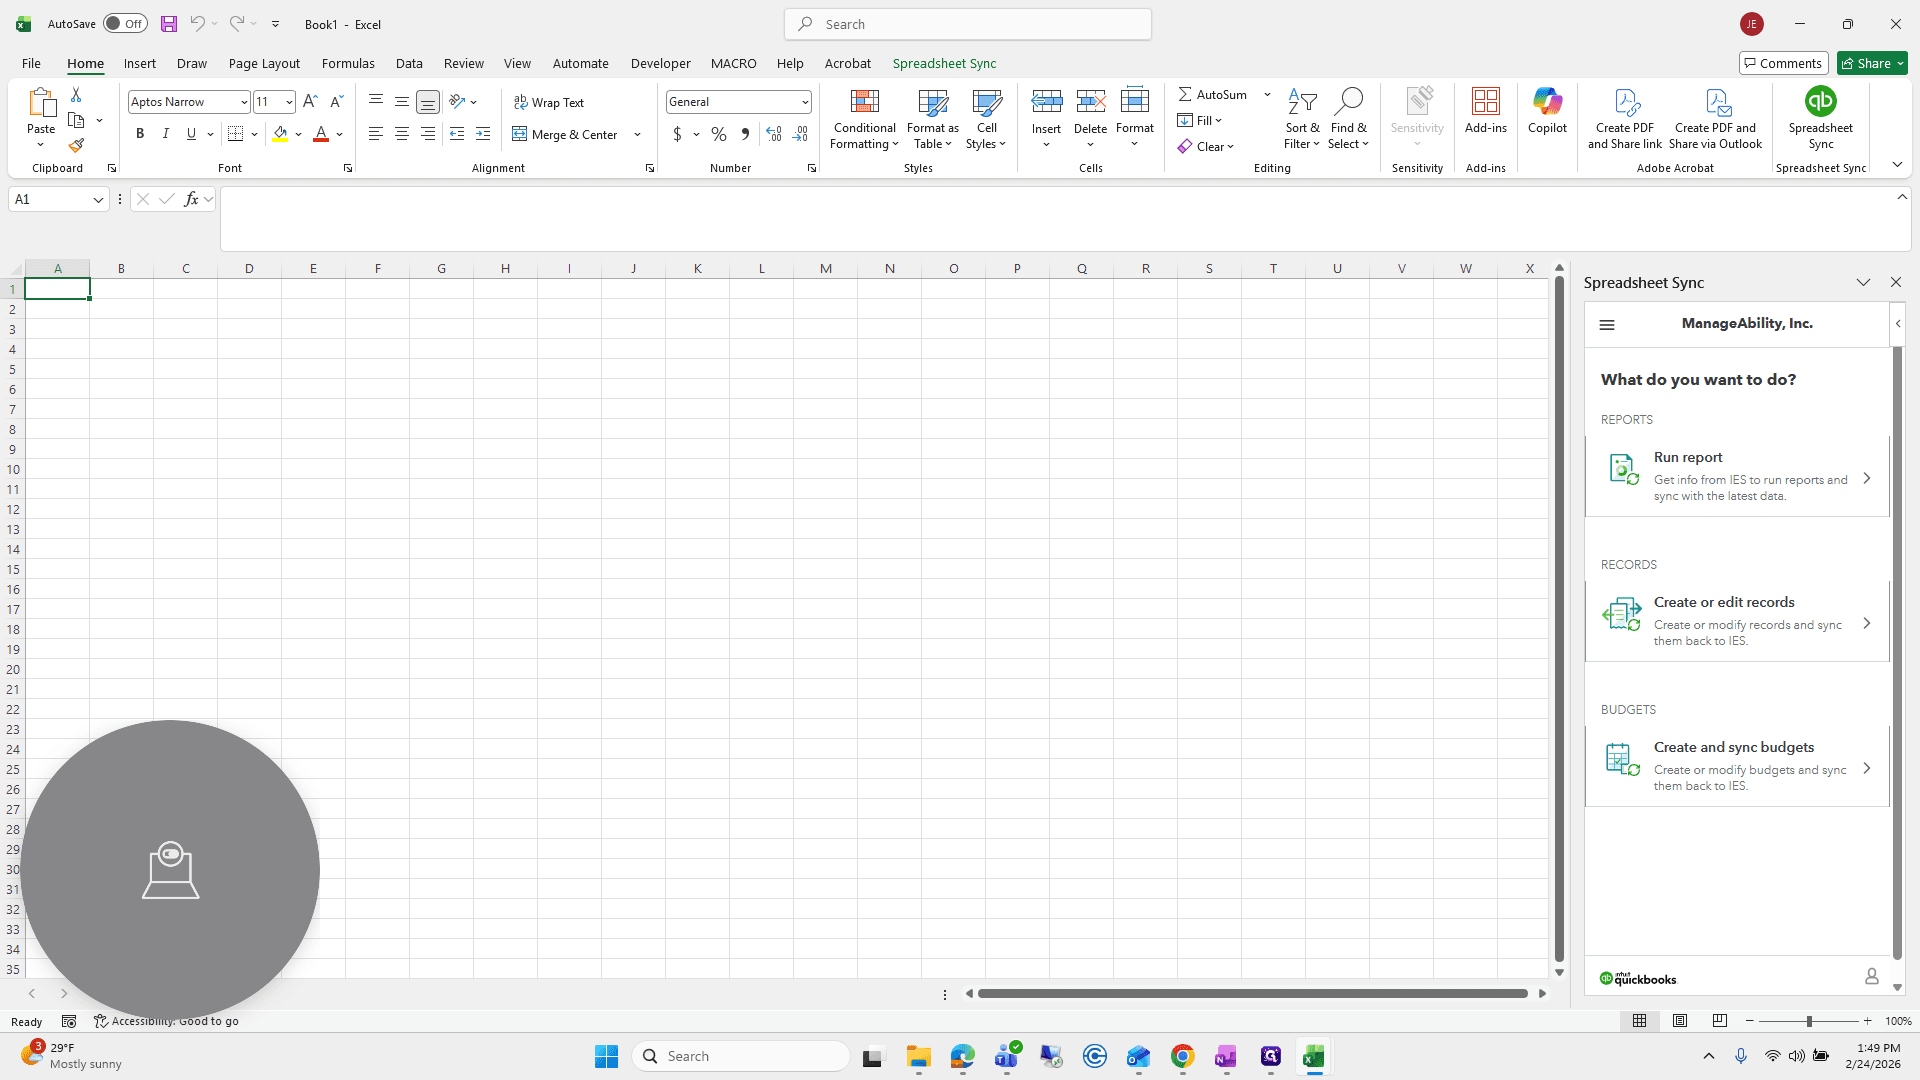This screenshot has width=1920, height=1080.
Task: Open the Merge & Center dropdown arrow
Action: [637, 134]
